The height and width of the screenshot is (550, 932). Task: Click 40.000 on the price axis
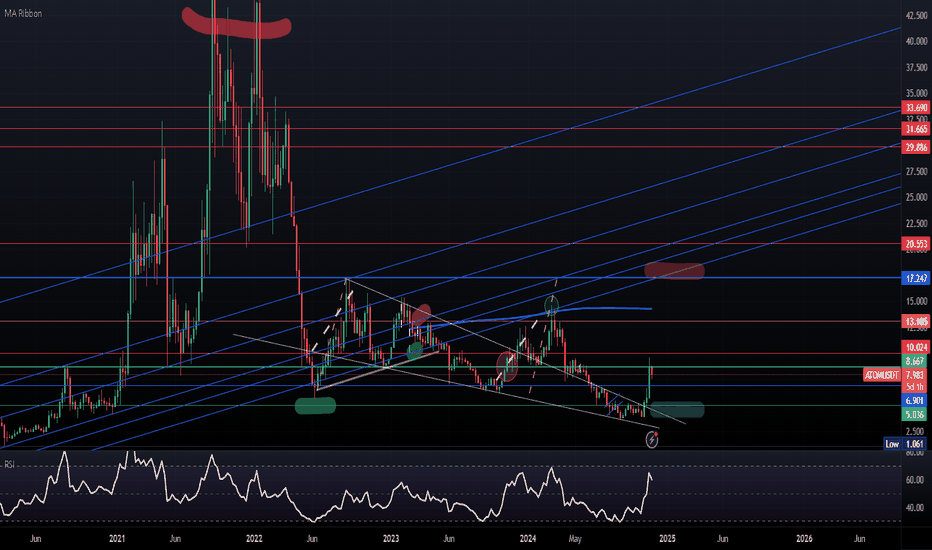coord(916,41)
